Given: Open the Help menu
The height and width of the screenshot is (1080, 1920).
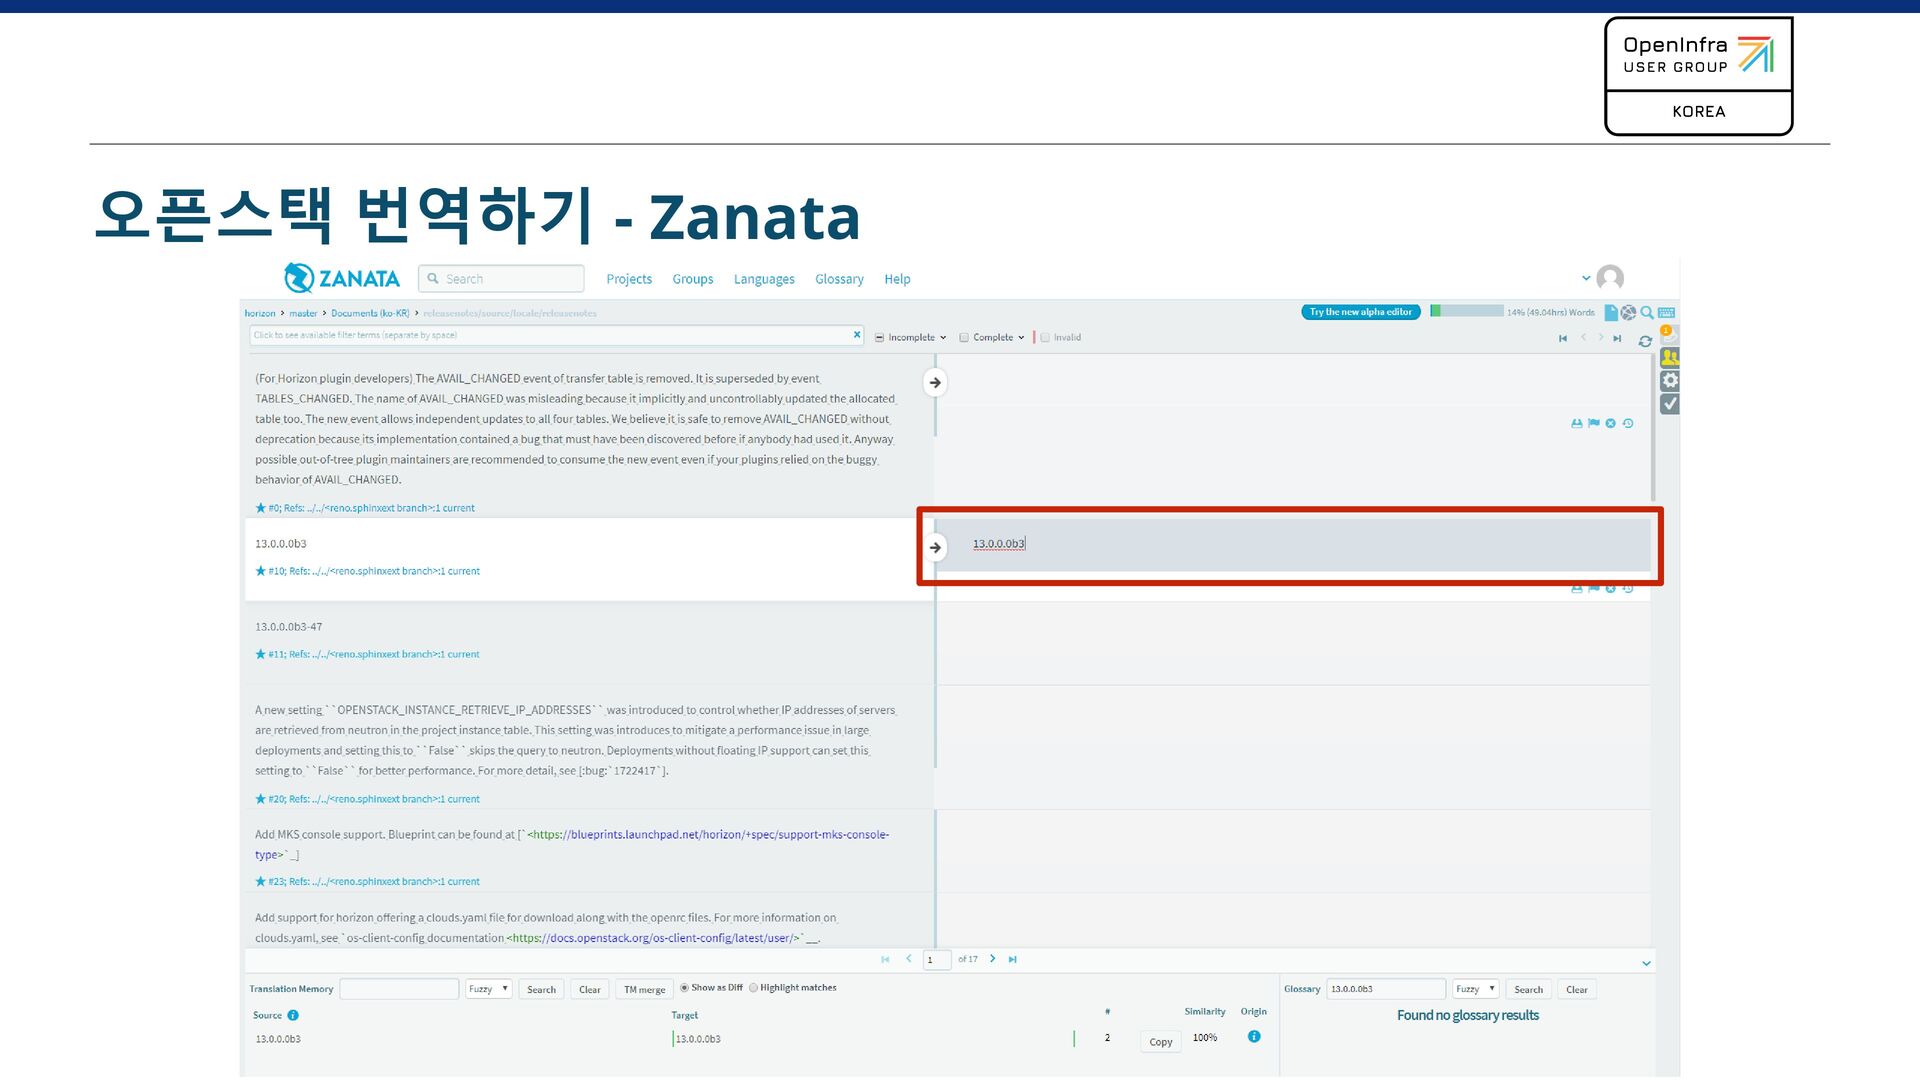Looking at the screenshot, I should tap(897, 279).
